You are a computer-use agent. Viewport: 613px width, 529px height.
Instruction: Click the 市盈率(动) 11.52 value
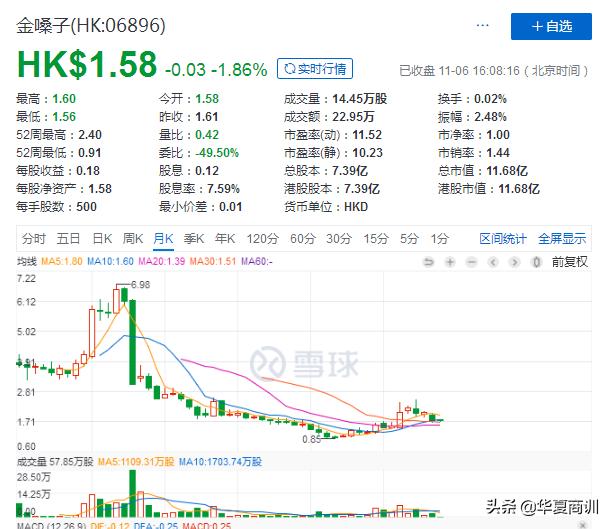tap(367, 135)
